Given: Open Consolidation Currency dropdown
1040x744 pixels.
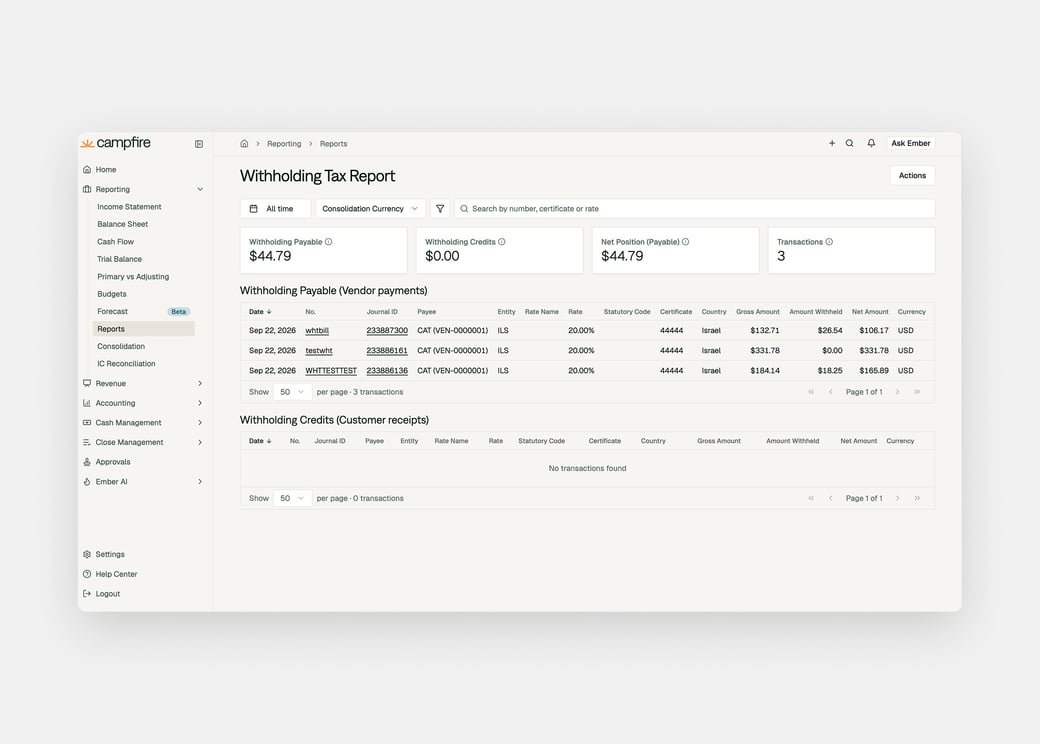Looking at the screenshot, I should [370, 208].
